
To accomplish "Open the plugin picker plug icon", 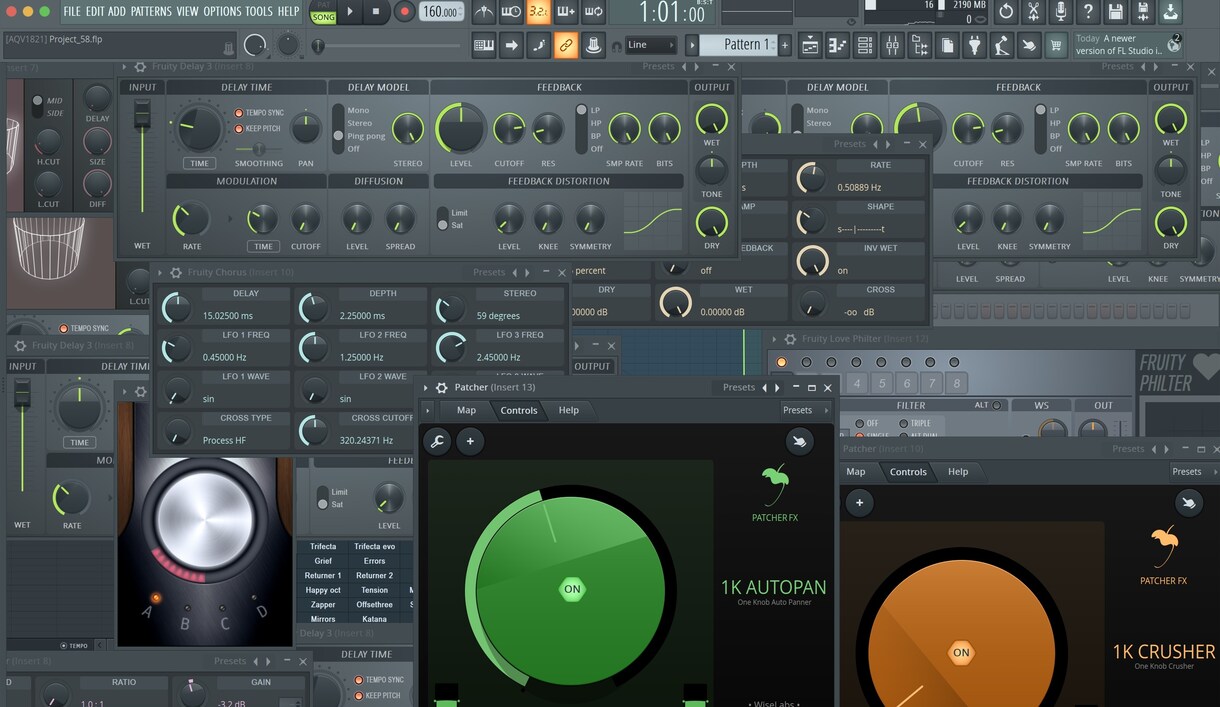I will tap(974, 45).
